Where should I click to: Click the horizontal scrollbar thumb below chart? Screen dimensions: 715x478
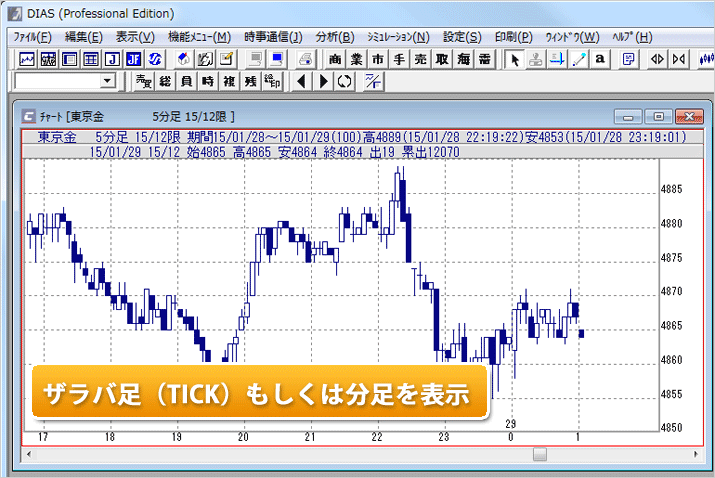point(540,453)
